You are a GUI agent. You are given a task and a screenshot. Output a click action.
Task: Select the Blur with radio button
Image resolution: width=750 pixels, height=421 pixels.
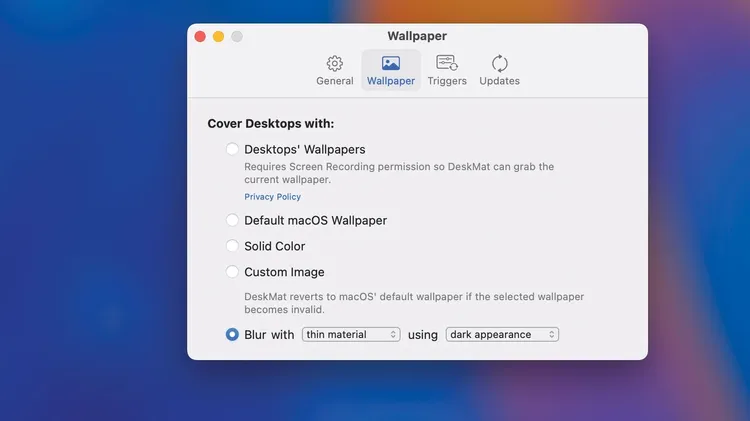232,334
